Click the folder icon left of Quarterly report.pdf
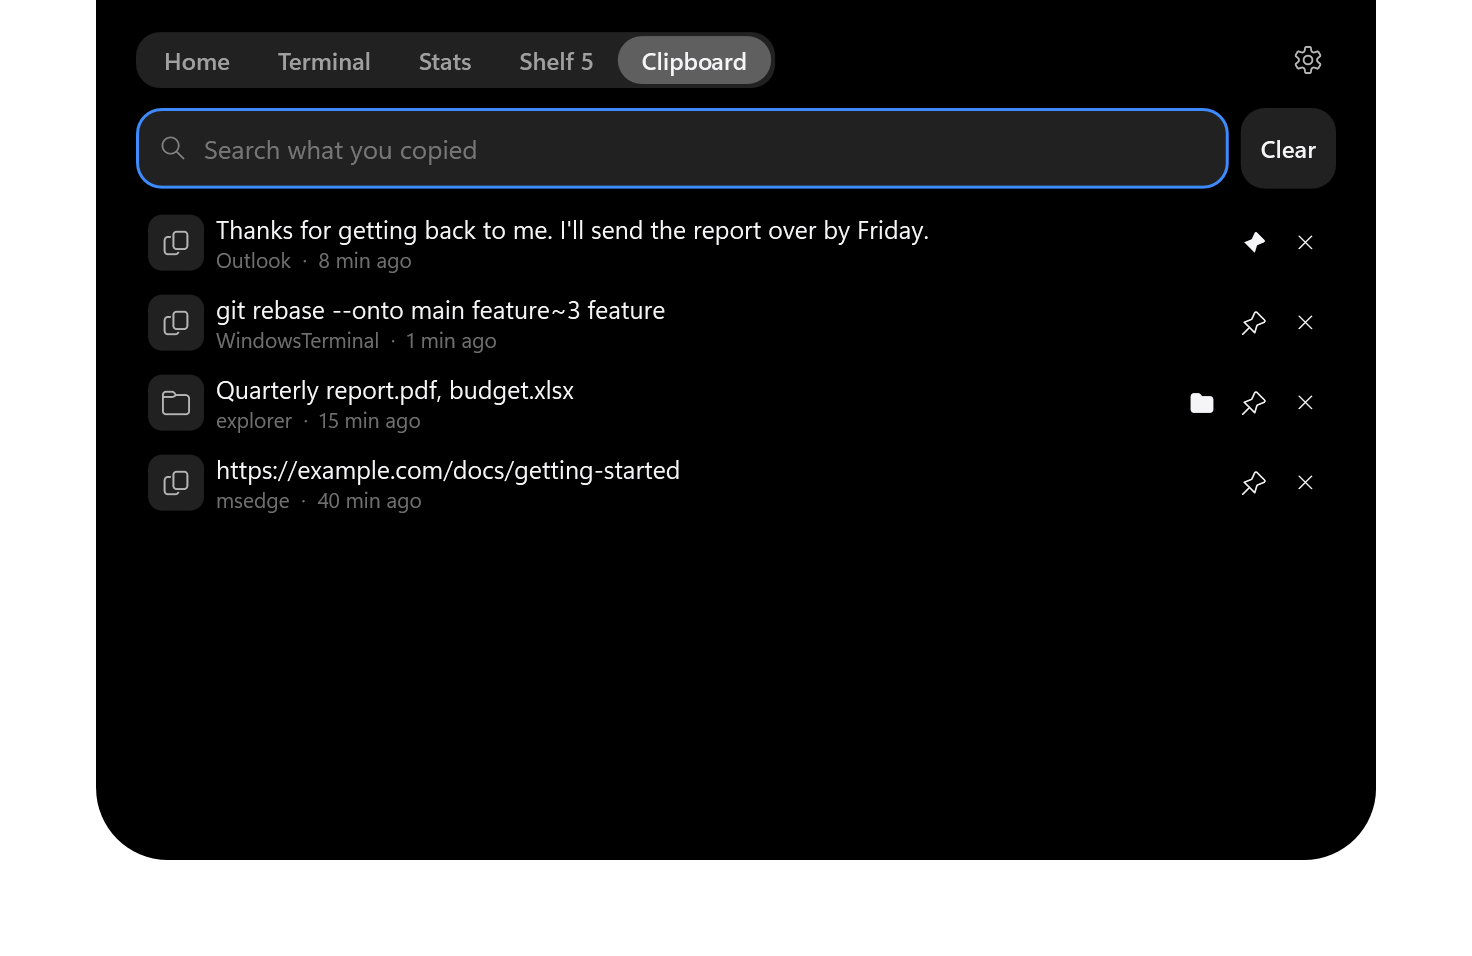The height and width of the screenshot is (956, 1472). pyautogui.click(x=176, y=403)
